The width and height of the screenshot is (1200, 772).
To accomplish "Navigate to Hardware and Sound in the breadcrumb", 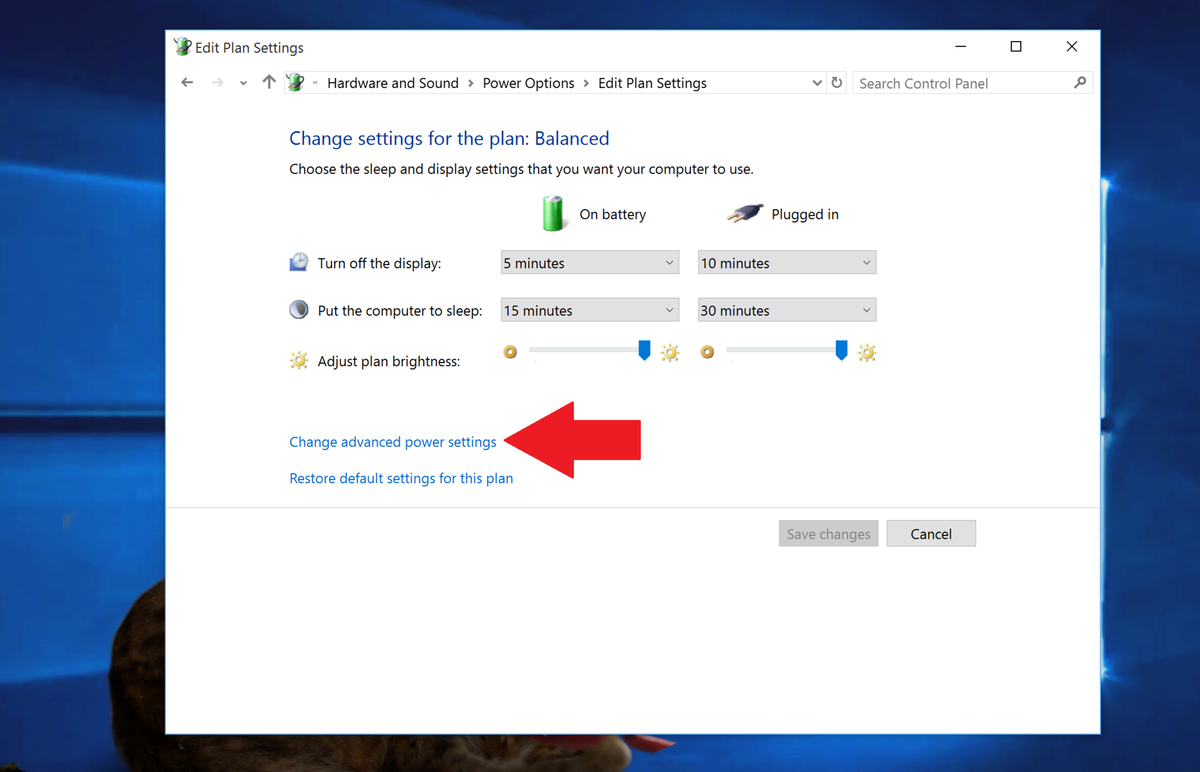I will pyautogui.click(x=393, y=83).
